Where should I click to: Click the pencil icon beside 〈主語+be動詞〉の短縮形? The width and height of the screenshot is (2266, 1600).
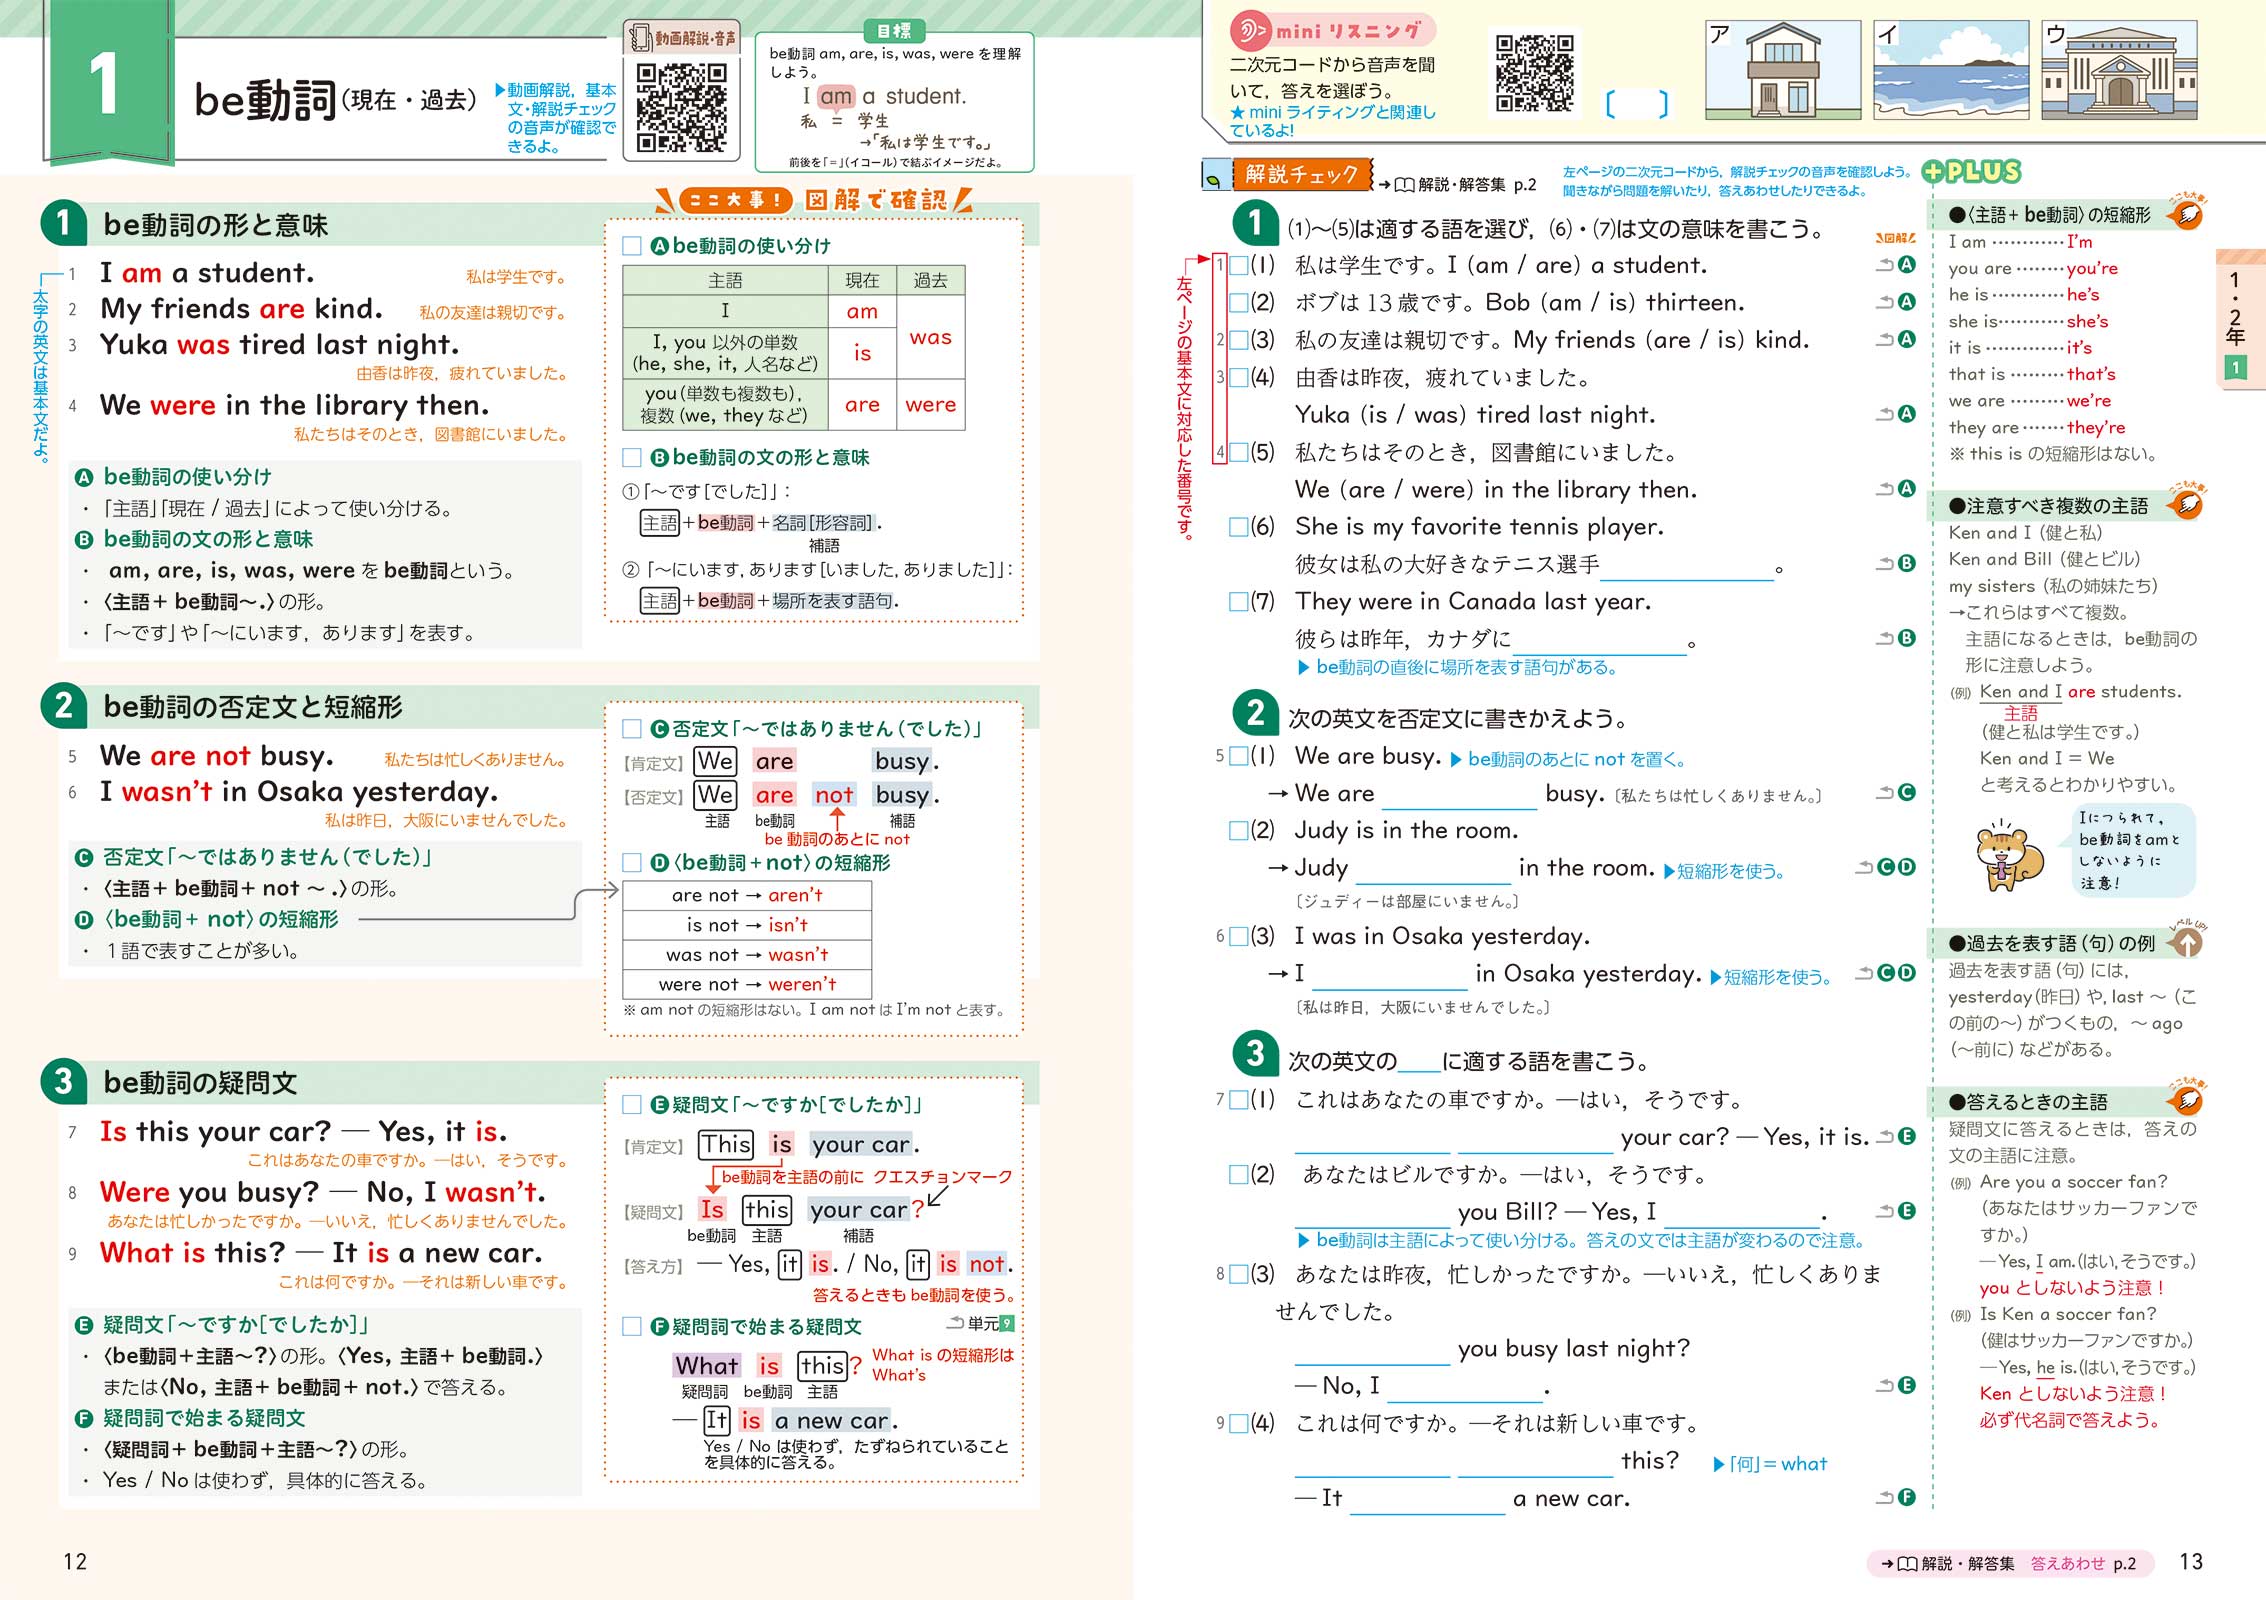click(2187, 214)
